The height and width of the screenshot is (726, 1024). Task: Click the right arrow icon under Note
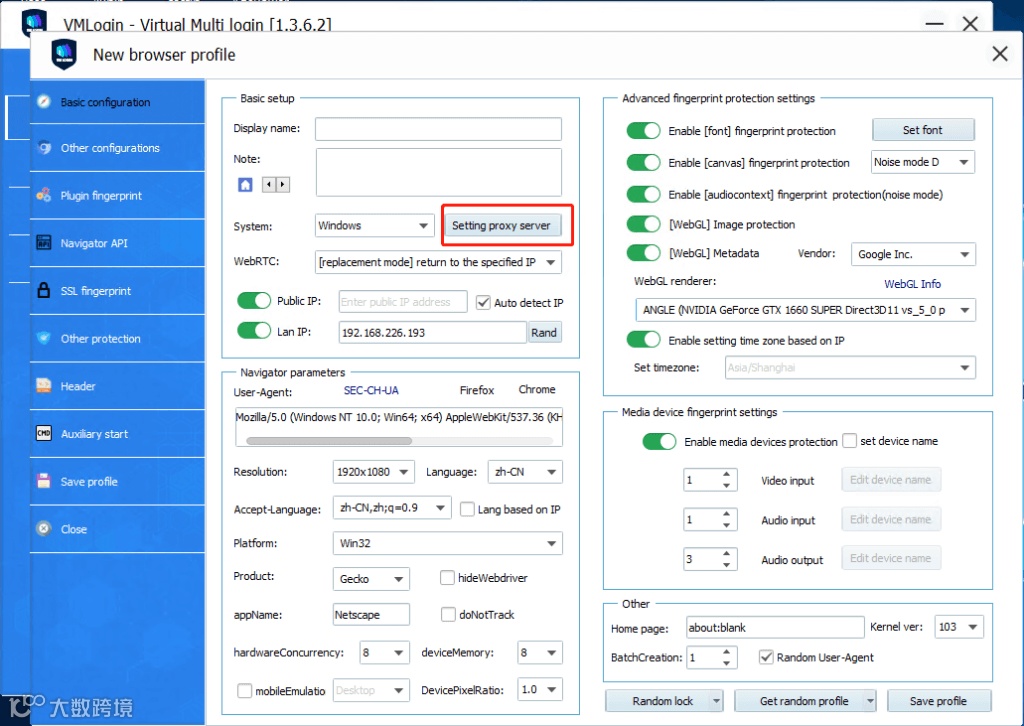[283, 185]
